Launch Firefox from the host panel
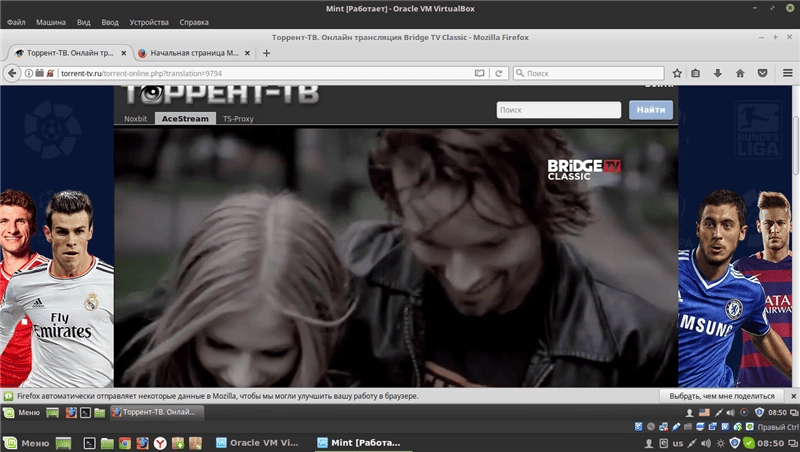The height and width of the screenshot is (452, 800). pos(142,443)
